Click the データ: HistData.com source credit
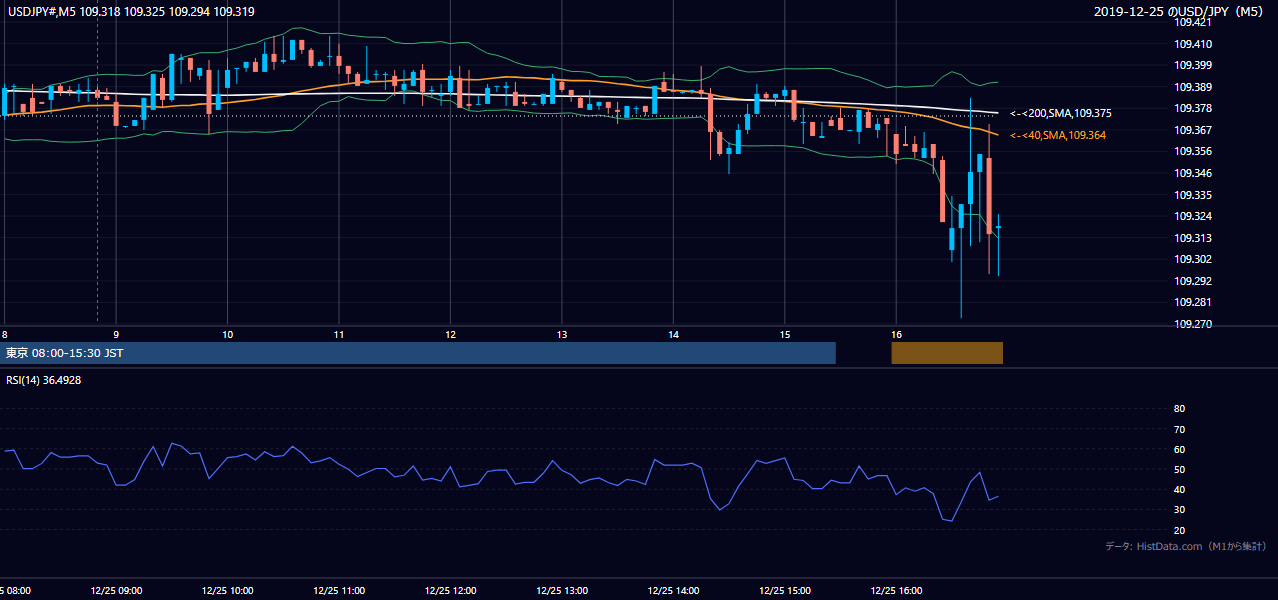Image resolution: width=1278 pixels, height=600 pixels. (x=1186, y=547)
